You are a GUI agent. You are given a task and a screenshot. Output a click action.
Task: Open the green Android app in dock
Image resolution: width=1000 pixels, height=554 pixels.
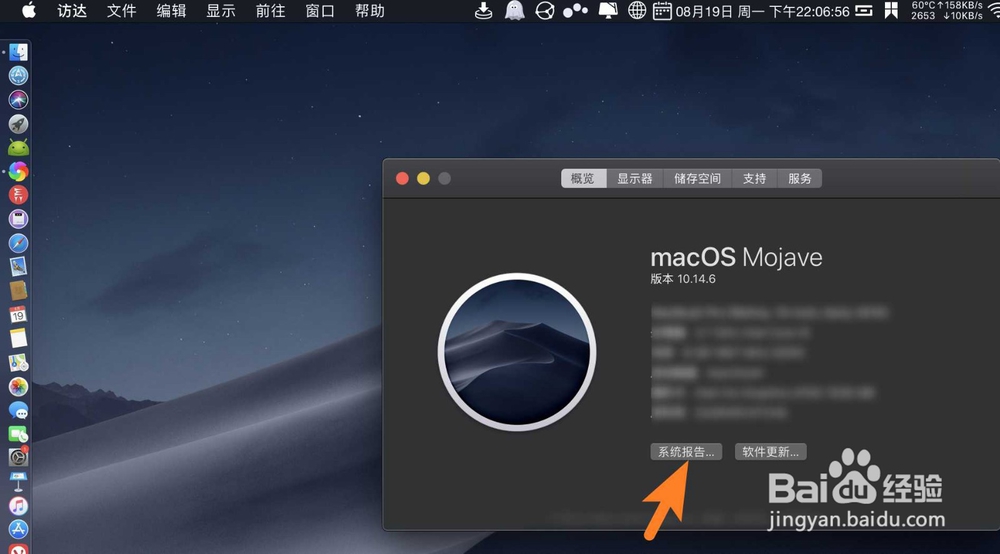18,148
